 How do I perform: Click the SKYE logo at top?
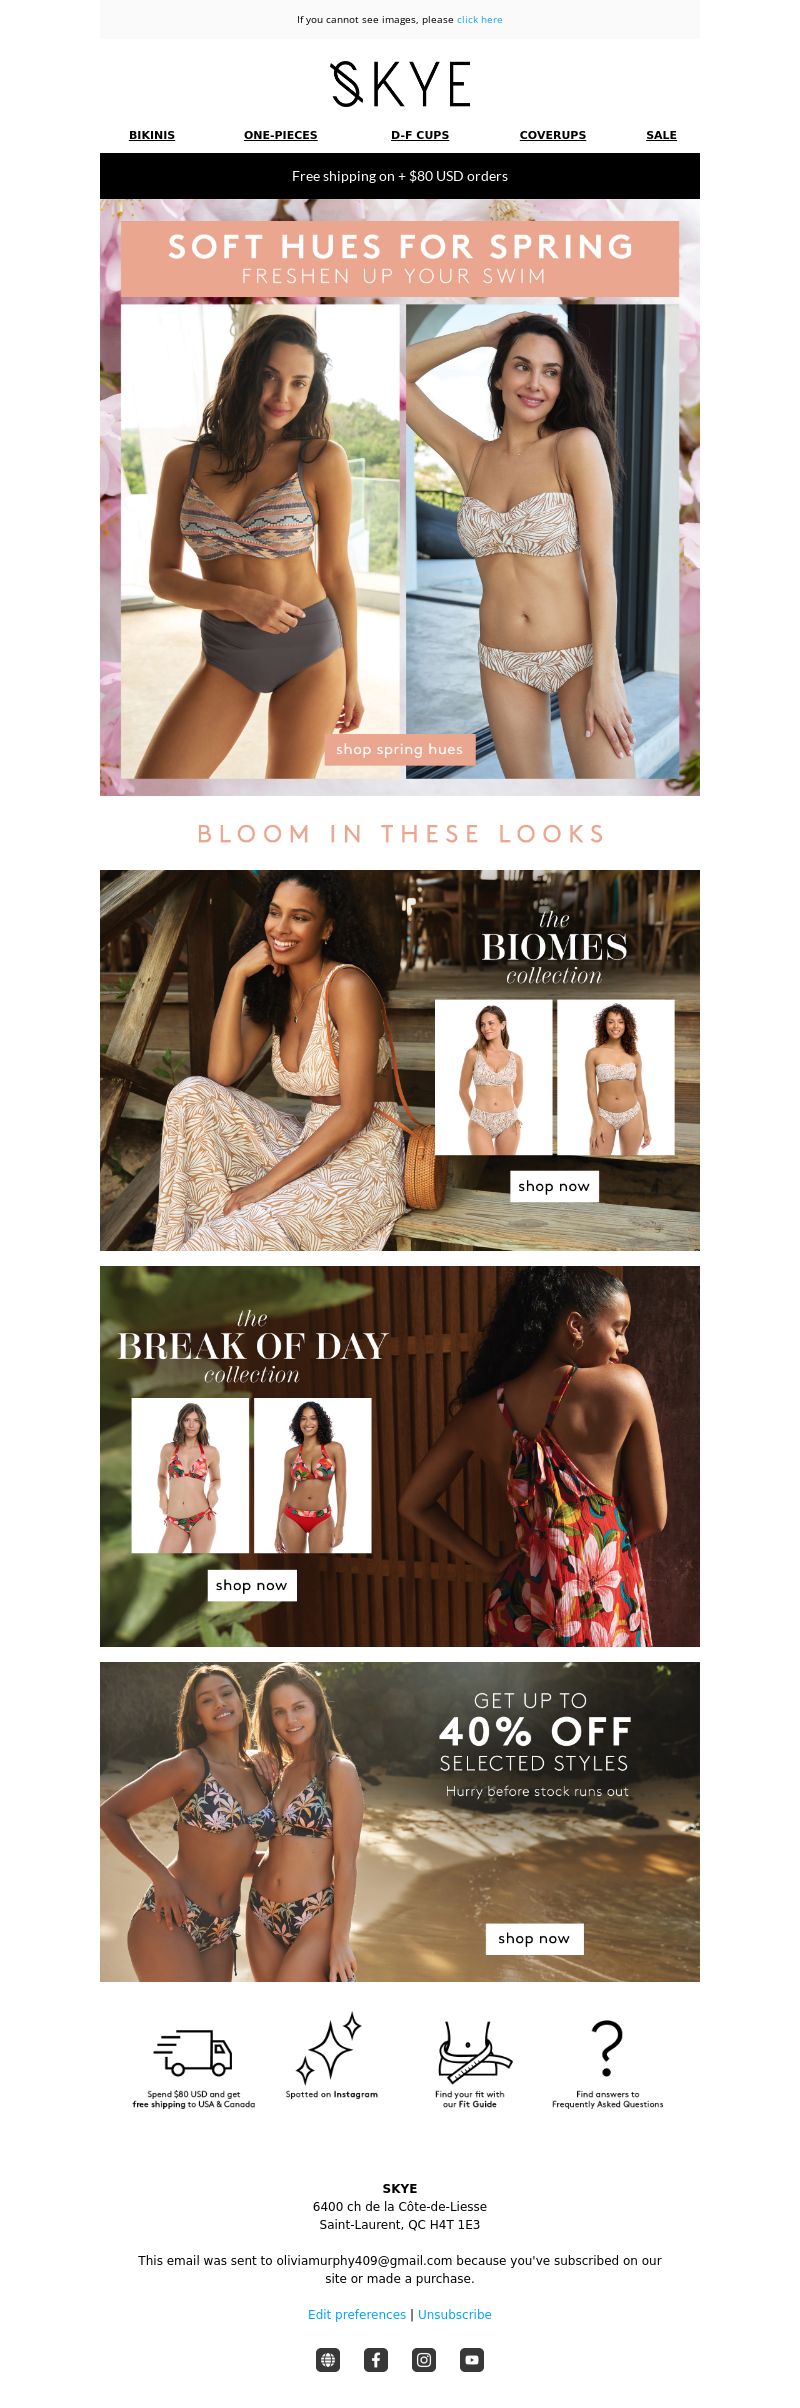click(x=400, y=84)
